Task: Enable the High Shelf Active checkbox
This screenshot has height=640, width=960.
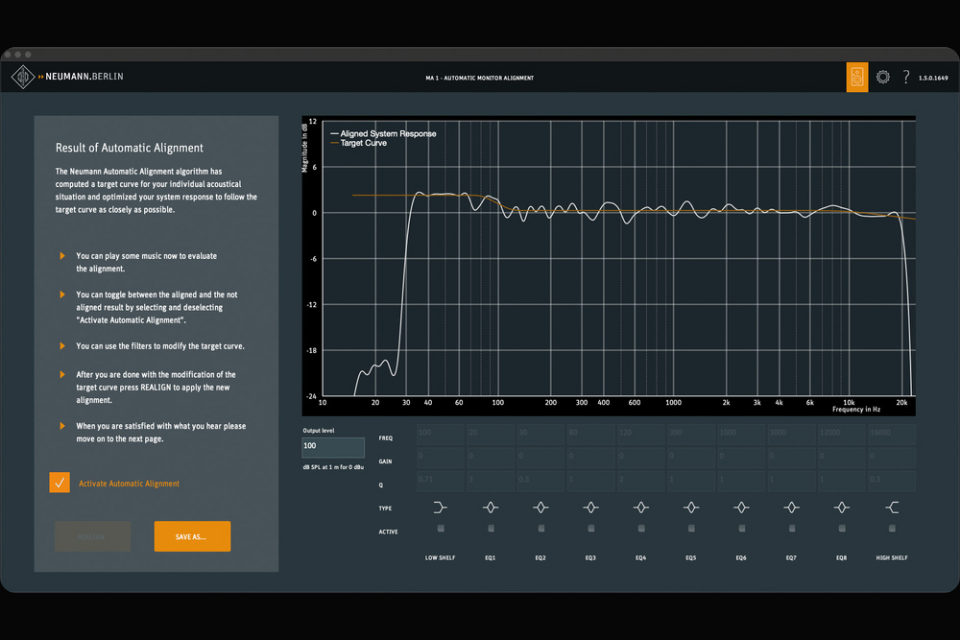Action: tap(892, 528)
